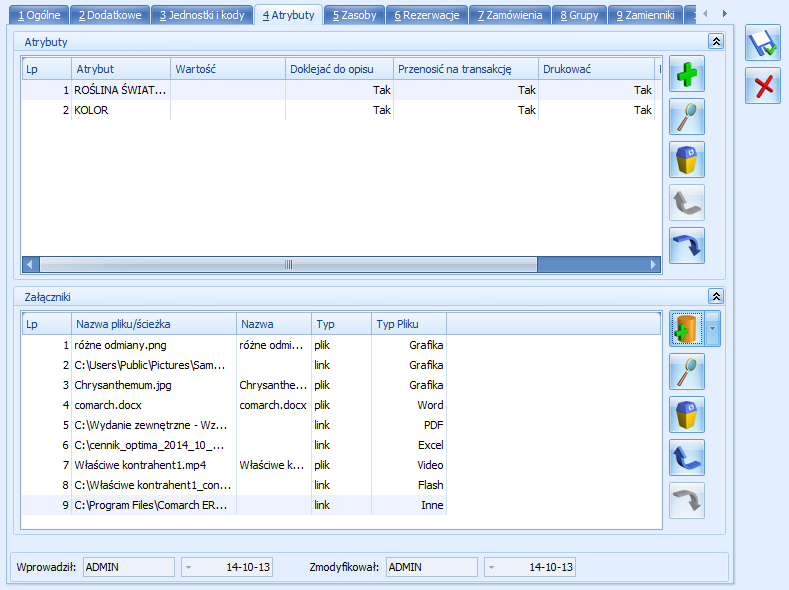Click the PDF file type cell
The height and width of the screenshot is (590, 789).
409,425
